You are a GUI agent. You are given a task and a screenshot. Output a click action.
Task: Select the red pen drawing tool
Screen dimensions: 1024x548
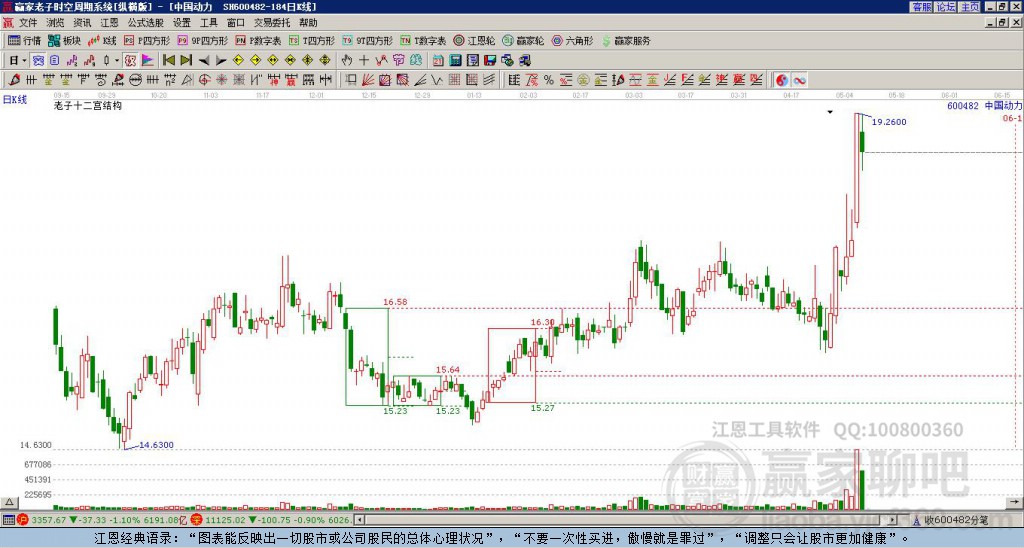pyautogui.click(x=14, y=80)
